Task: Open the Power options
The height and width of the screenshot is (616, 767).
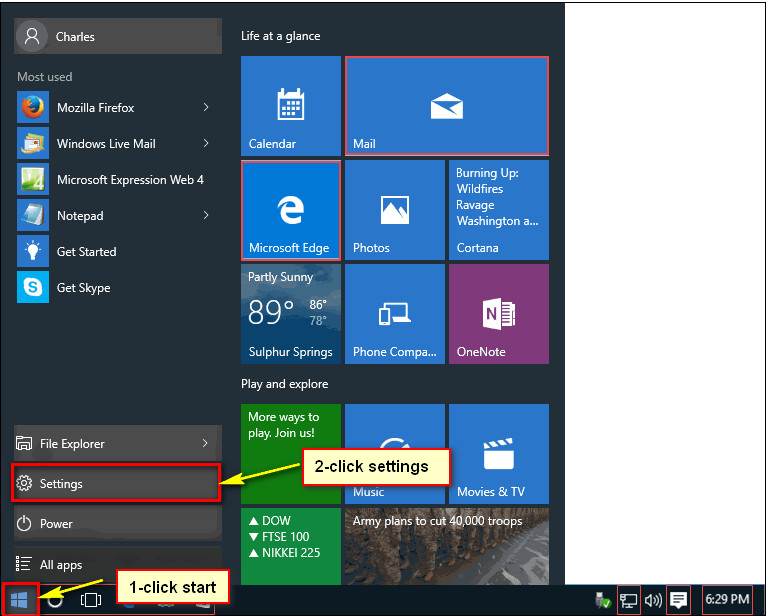Action: [x=118, y=524]
